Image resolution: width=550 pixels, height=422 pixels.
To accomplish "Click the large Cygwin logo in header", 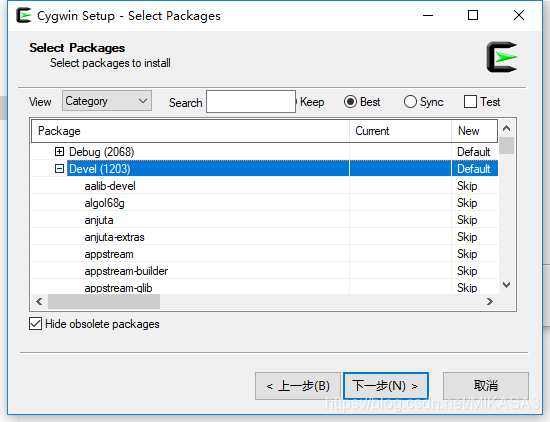I will pyautogui.click(x=502, y=57).
